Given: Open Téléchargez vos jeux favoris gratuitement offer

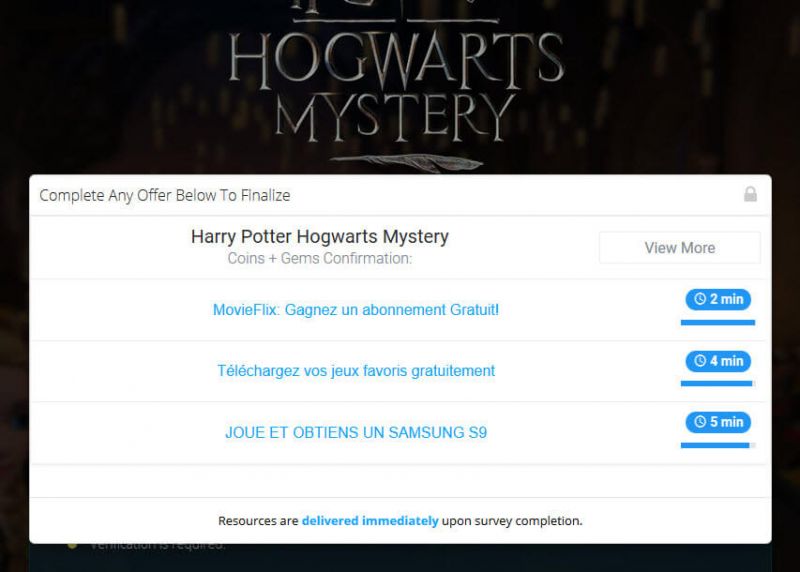Looking at the screenshot, I should pos(356,370).
